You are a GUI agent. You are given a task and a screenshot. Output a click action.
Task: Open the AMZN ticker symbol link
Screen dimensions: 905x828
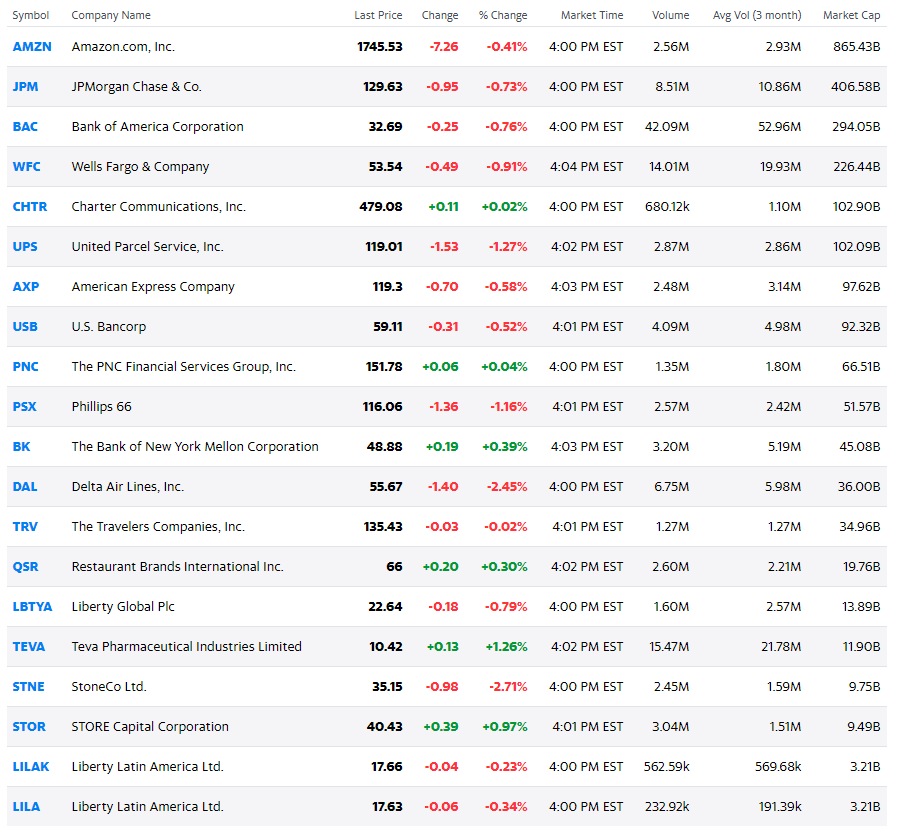coord(32,47)
